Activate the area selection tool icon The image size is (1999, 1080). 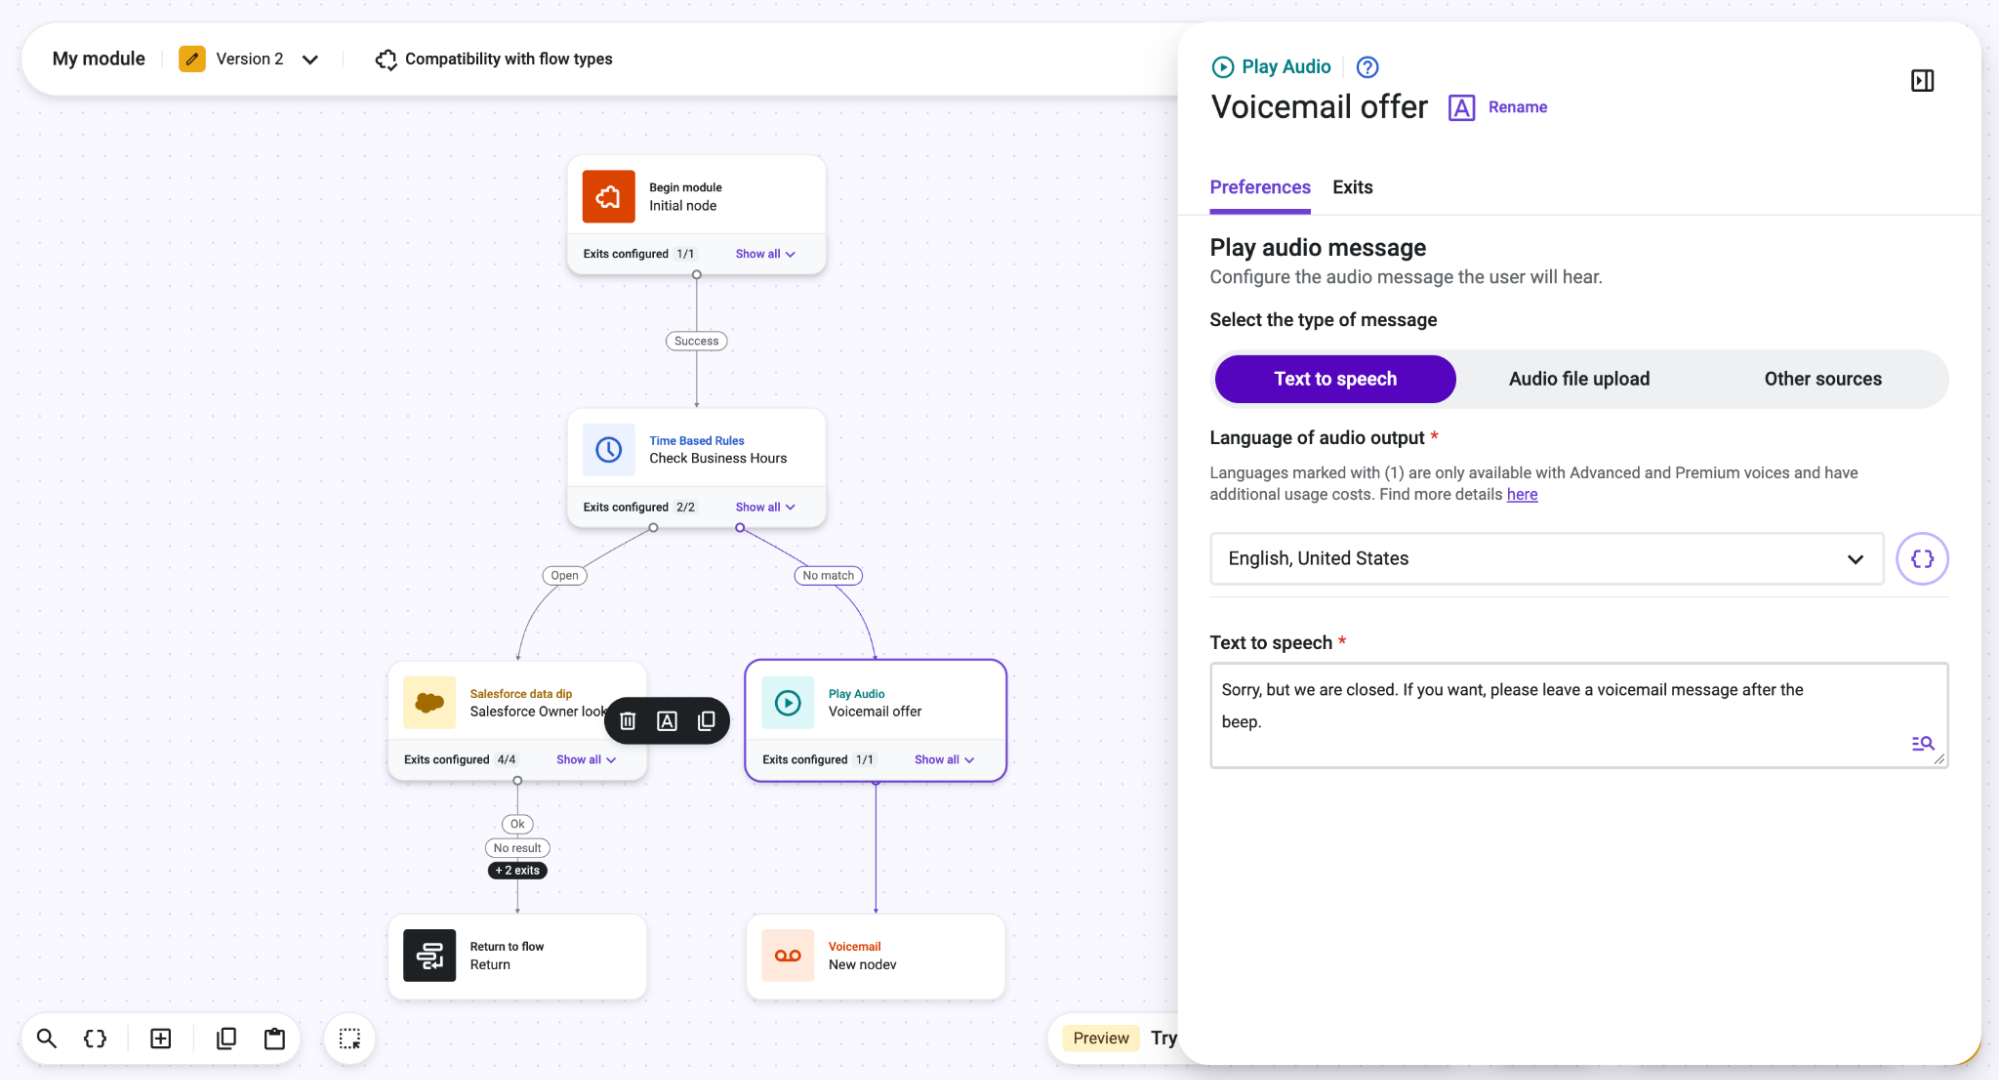click(x=349, y=1038)
